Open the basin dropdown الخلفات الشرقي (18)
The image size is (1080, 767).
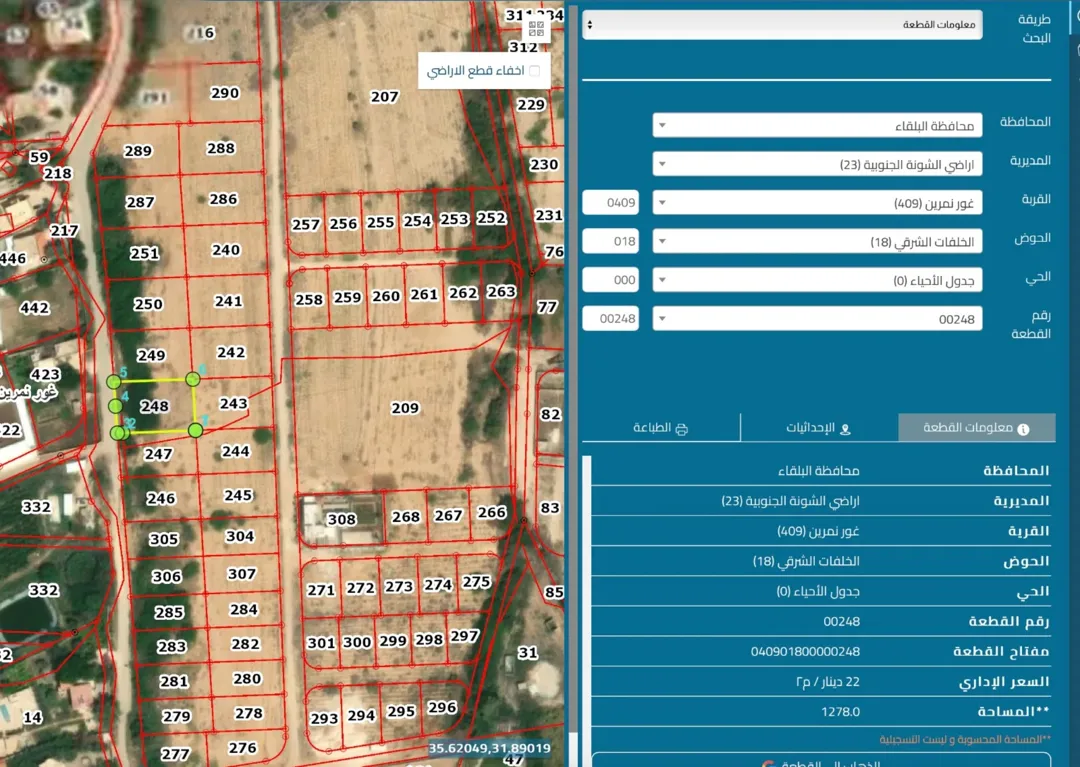click(817, 241)
